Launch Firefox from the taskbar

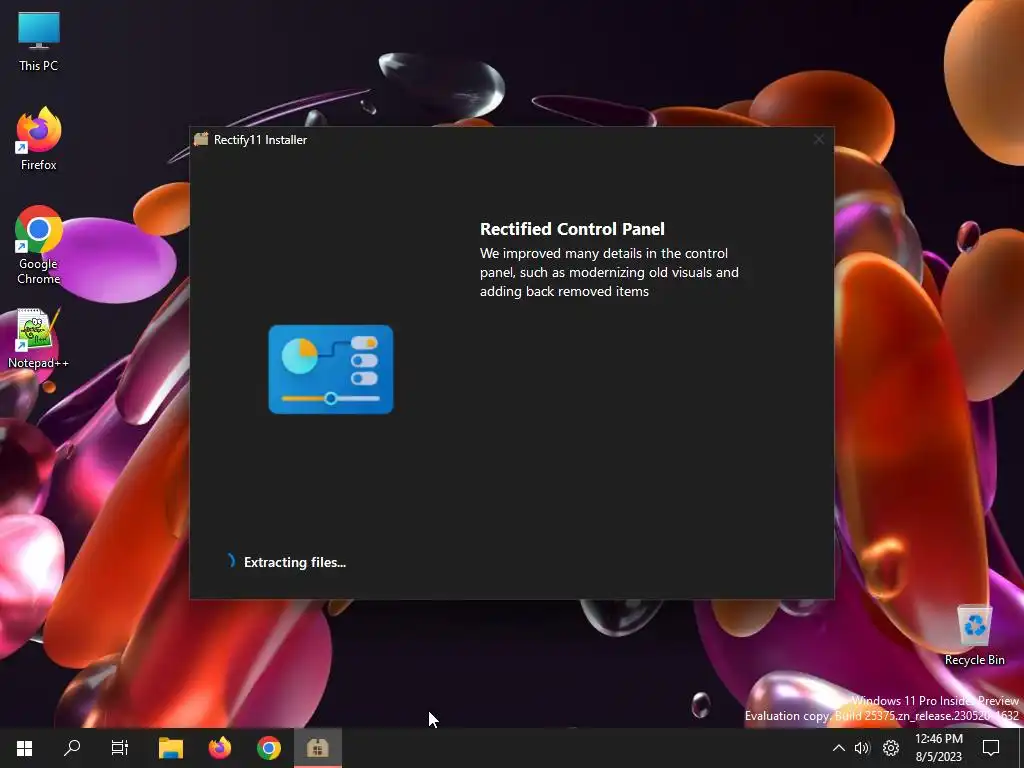pyautogui.click(x=220, y=748)
